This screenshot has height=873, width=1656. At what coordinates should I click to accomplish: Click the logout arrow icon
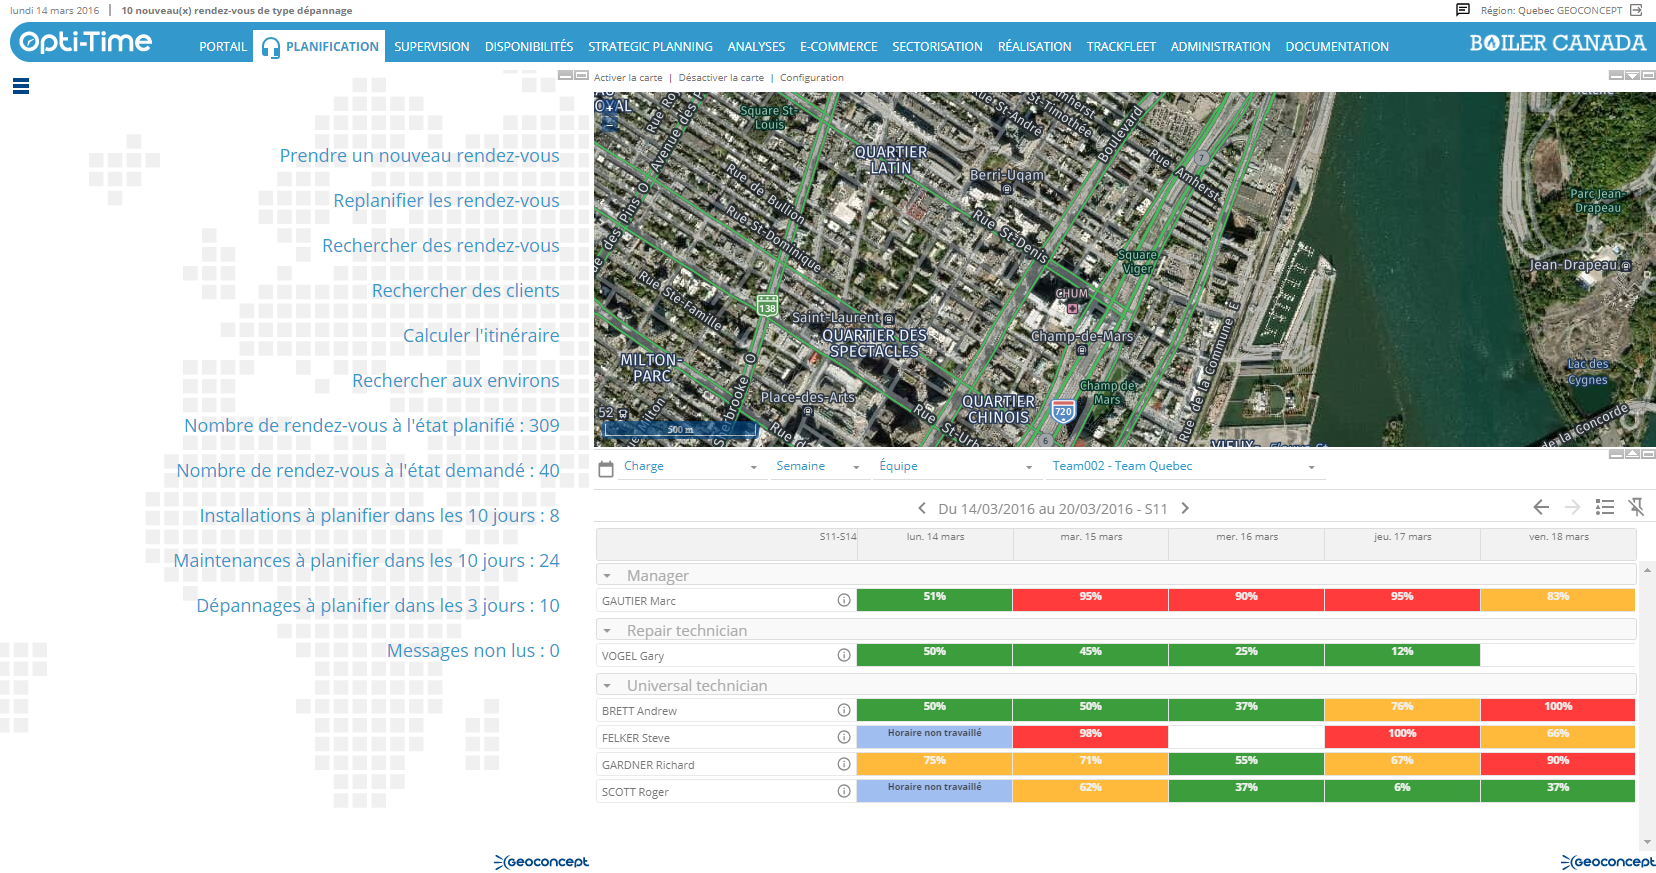coord(1636,10)
